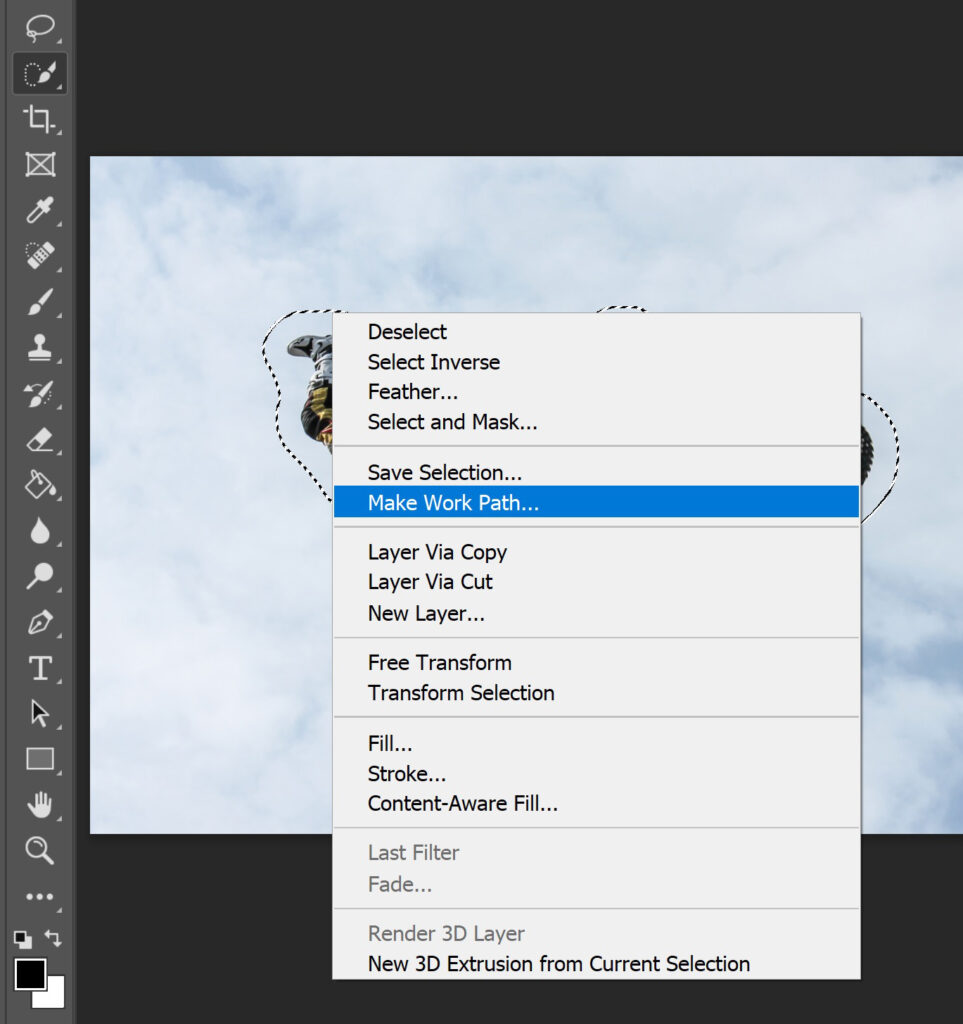Open Select and Mask...
The width and height of the screenshot is (963, 1024).
pyautogui.click(x=596, y=422)
